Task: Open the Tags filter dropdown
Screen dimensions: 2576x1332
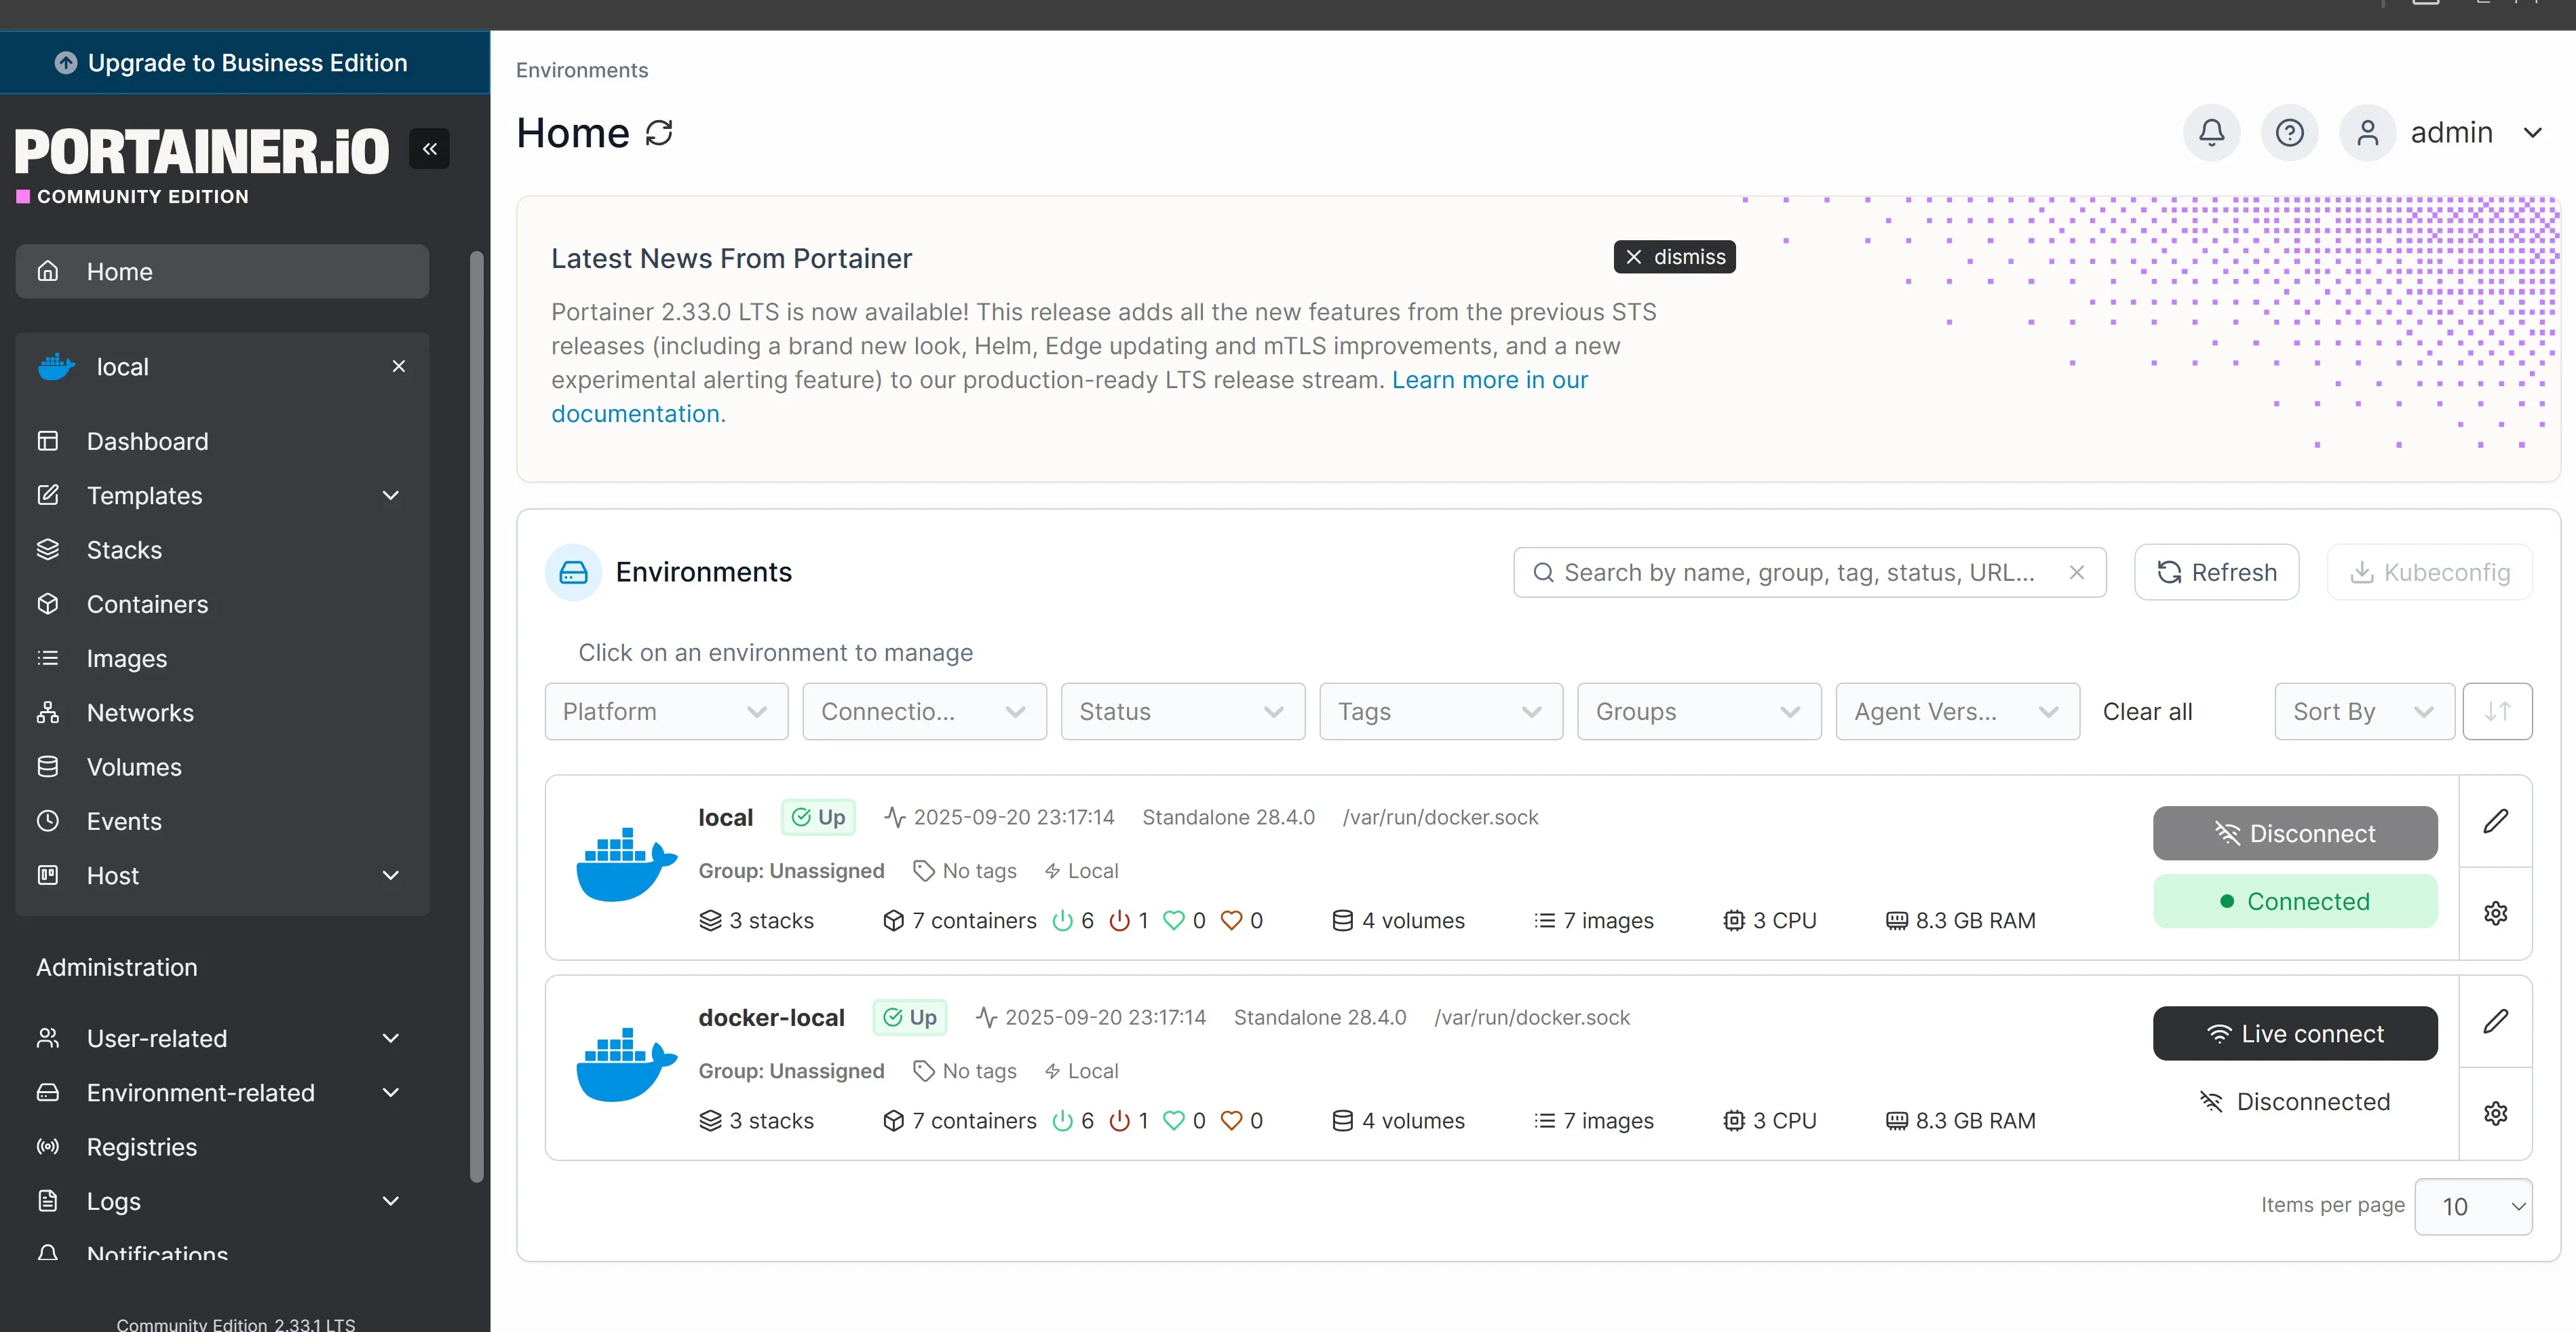Action: 1441,712
